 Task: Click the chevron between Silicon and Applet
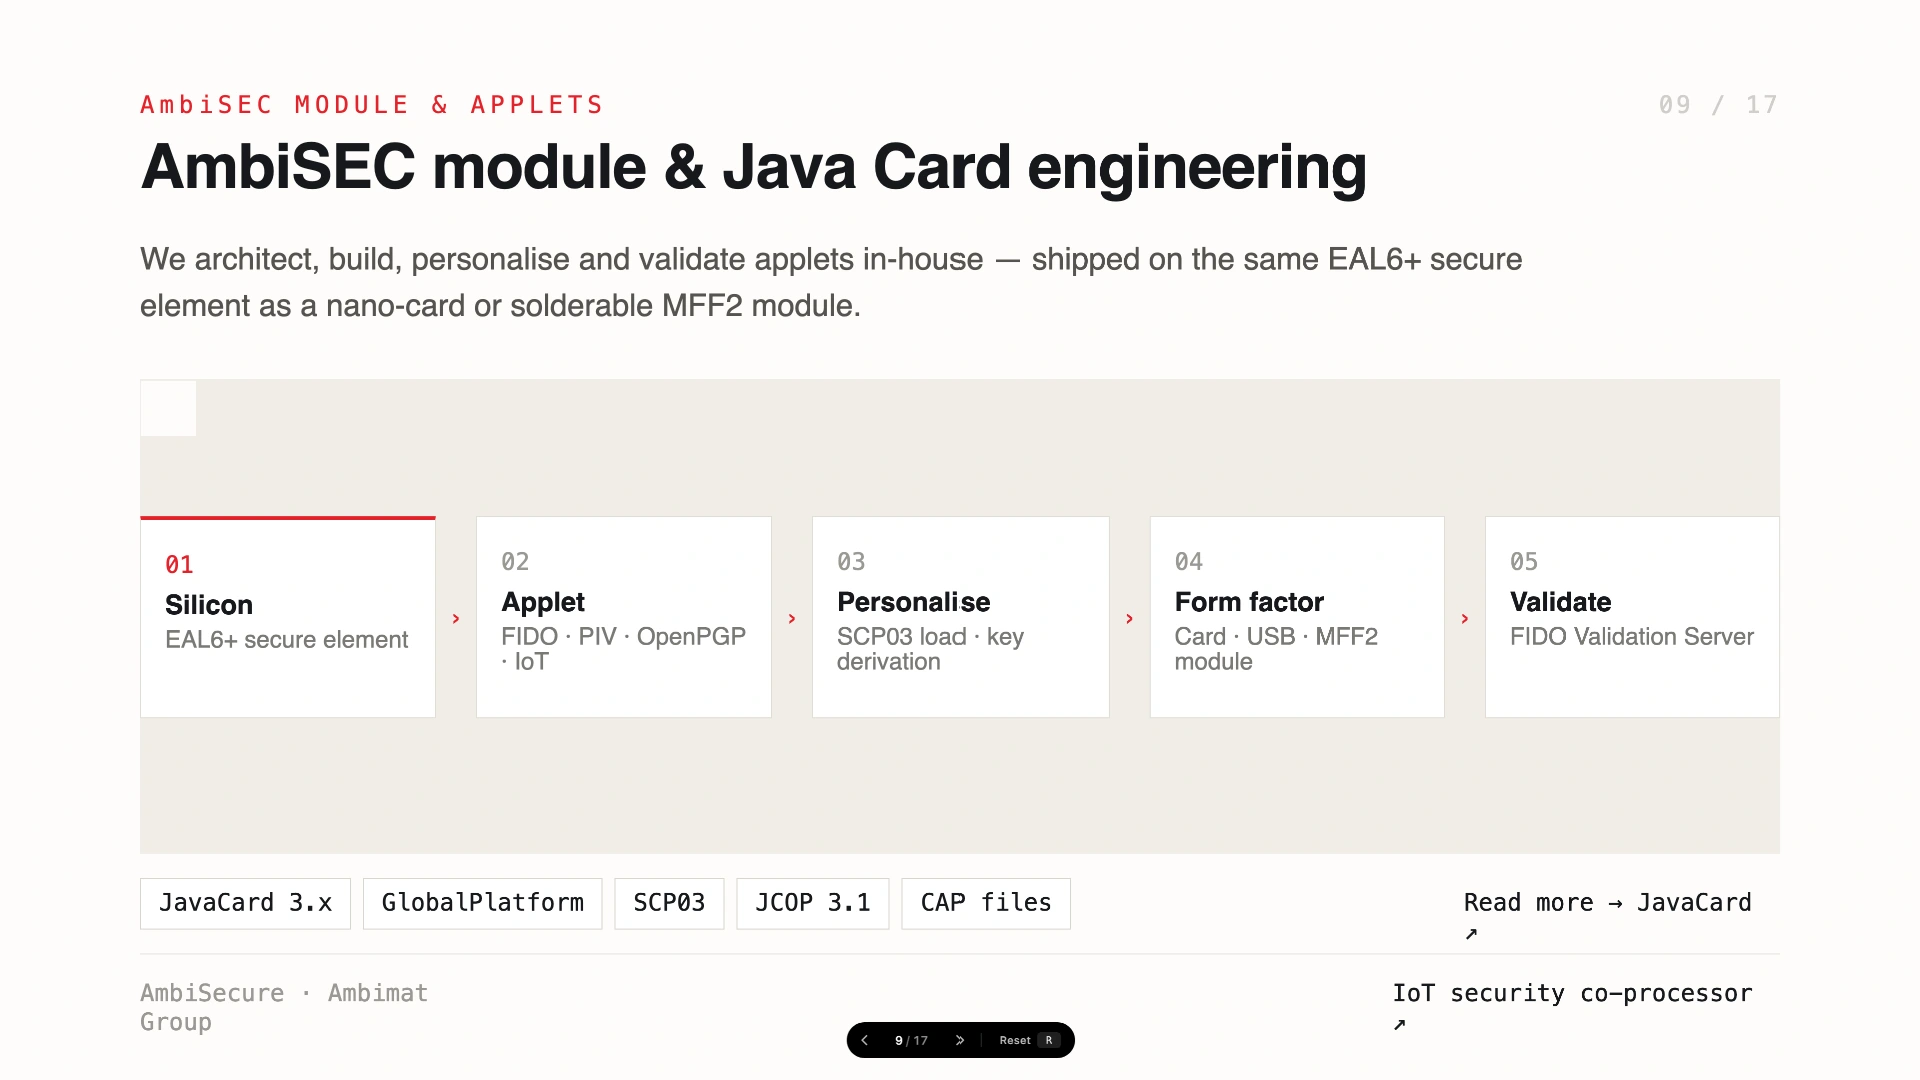coord(456,619)
